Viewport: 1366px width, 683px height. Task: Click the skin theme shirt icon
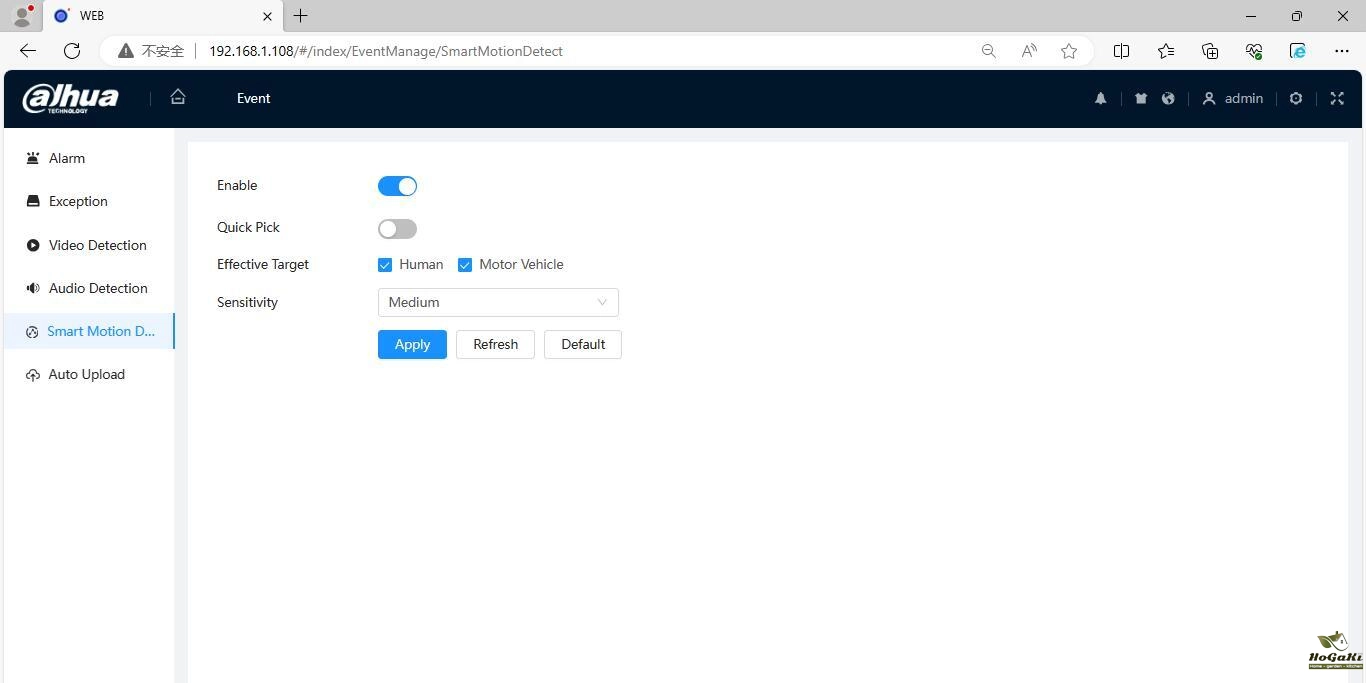click(x=1140, y=98)
